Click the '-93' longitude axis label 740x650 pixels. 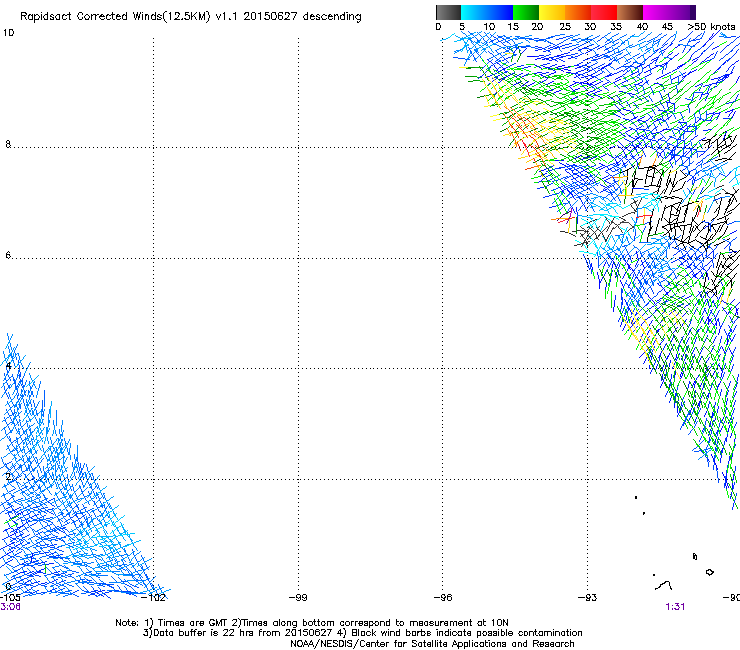(x=588, y=598)
